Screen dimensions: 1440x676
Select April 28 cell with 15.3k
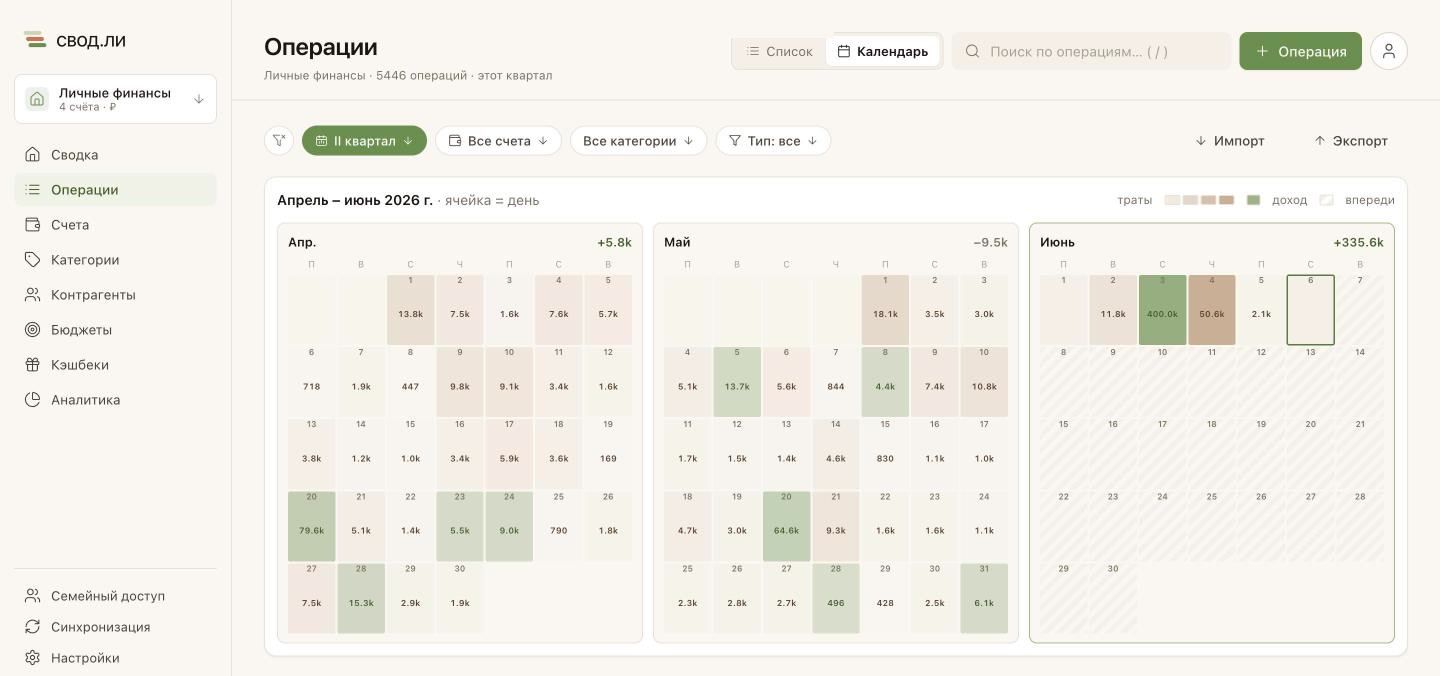(x=361, y=598)
